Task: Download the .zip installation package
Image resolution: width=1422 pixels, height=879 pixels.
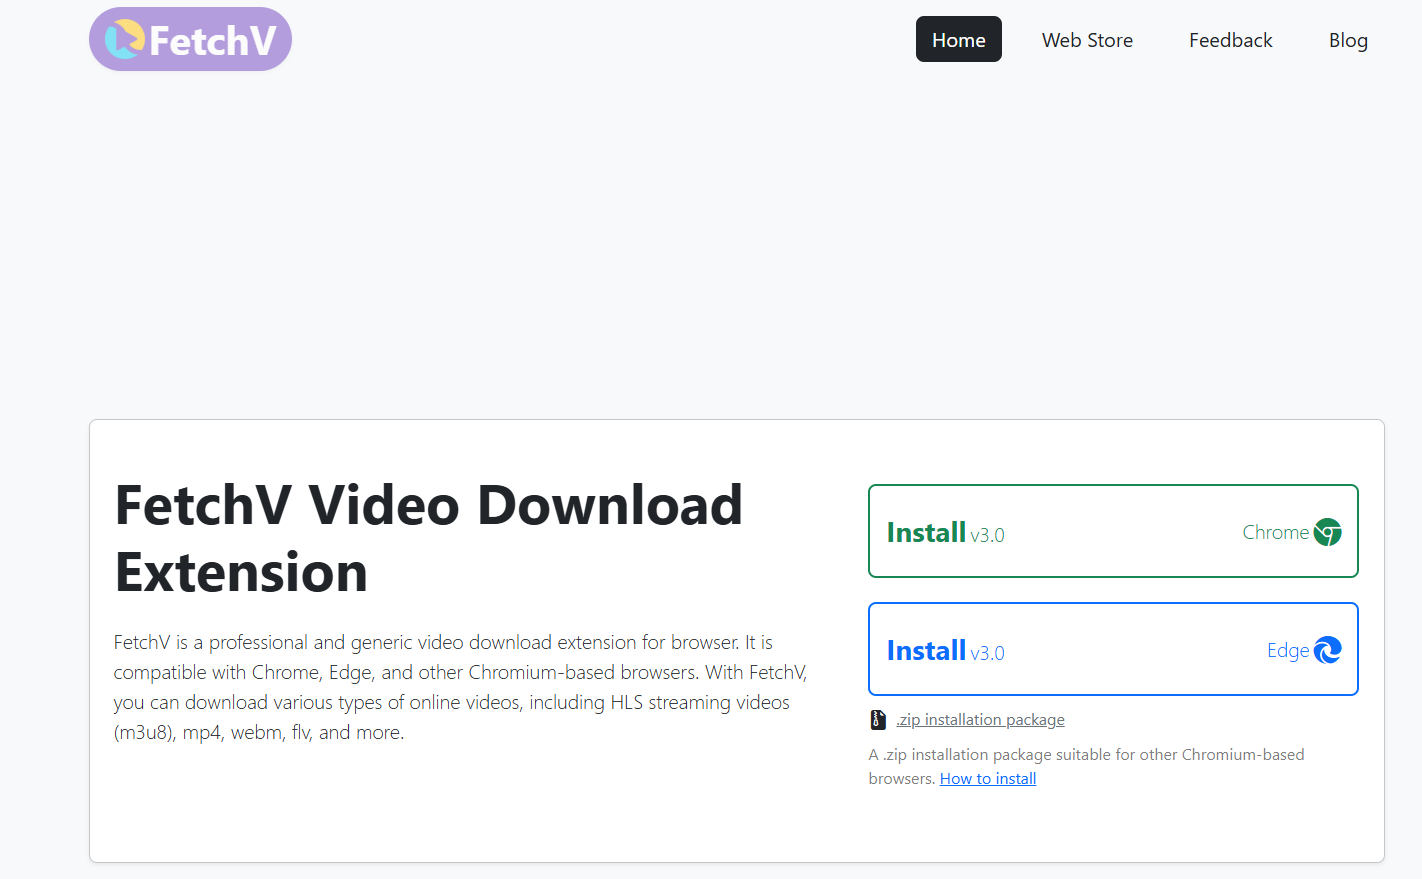Action: (x=980, y=719)
